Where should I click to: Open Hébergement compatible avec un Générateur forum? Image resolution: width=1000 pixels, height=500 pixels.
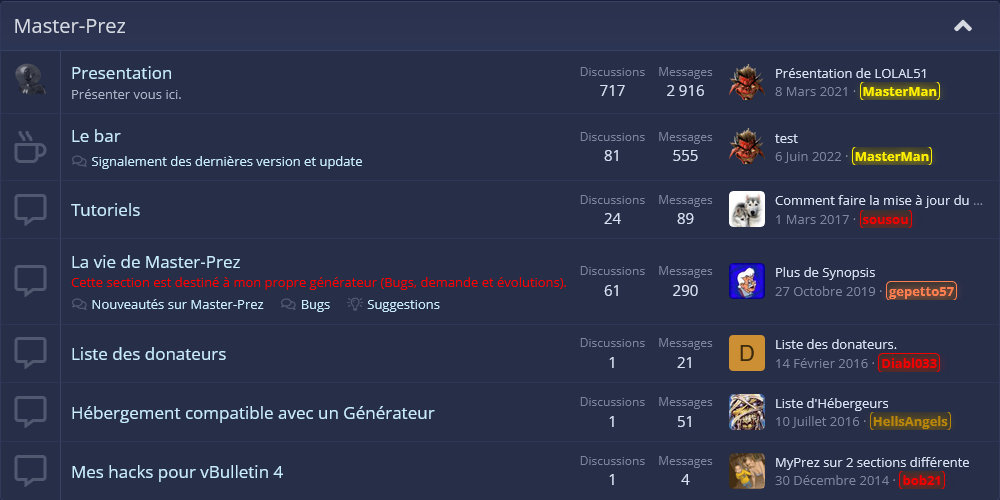(253, 413)
